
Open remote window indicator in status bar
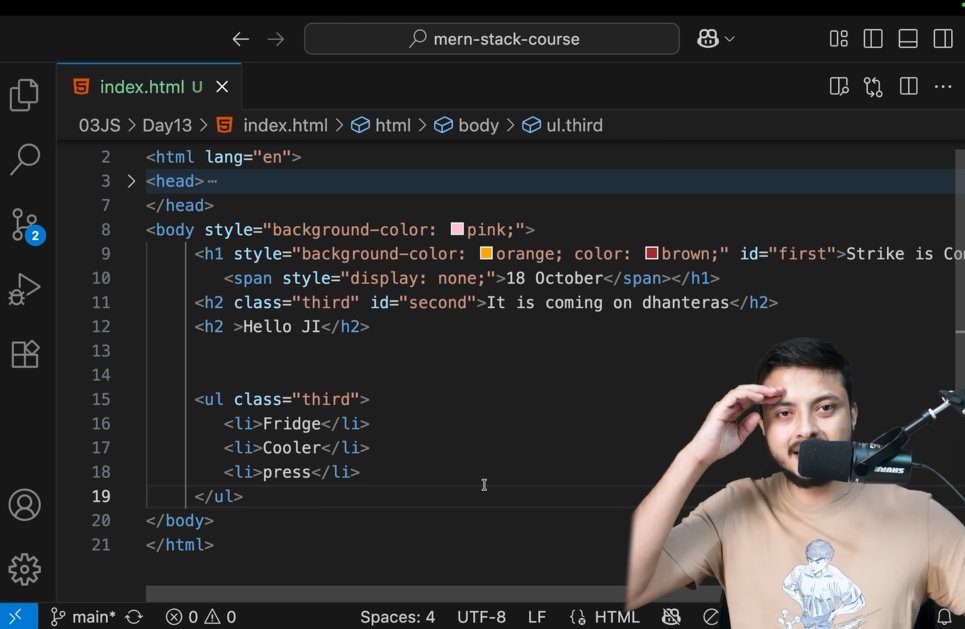(18, 616)
